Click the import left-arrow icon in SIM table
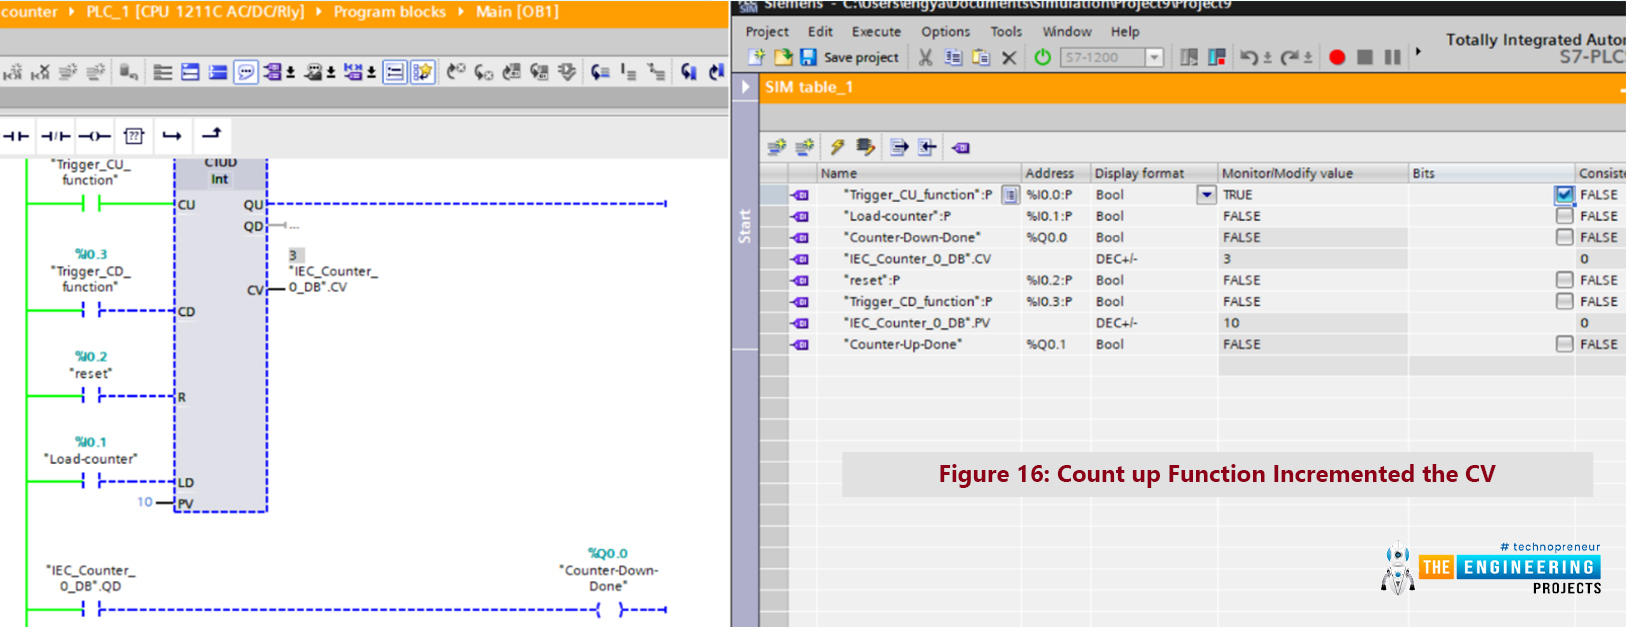The width and height of the screenshot is (1626, 627). [x=927, y=147]
